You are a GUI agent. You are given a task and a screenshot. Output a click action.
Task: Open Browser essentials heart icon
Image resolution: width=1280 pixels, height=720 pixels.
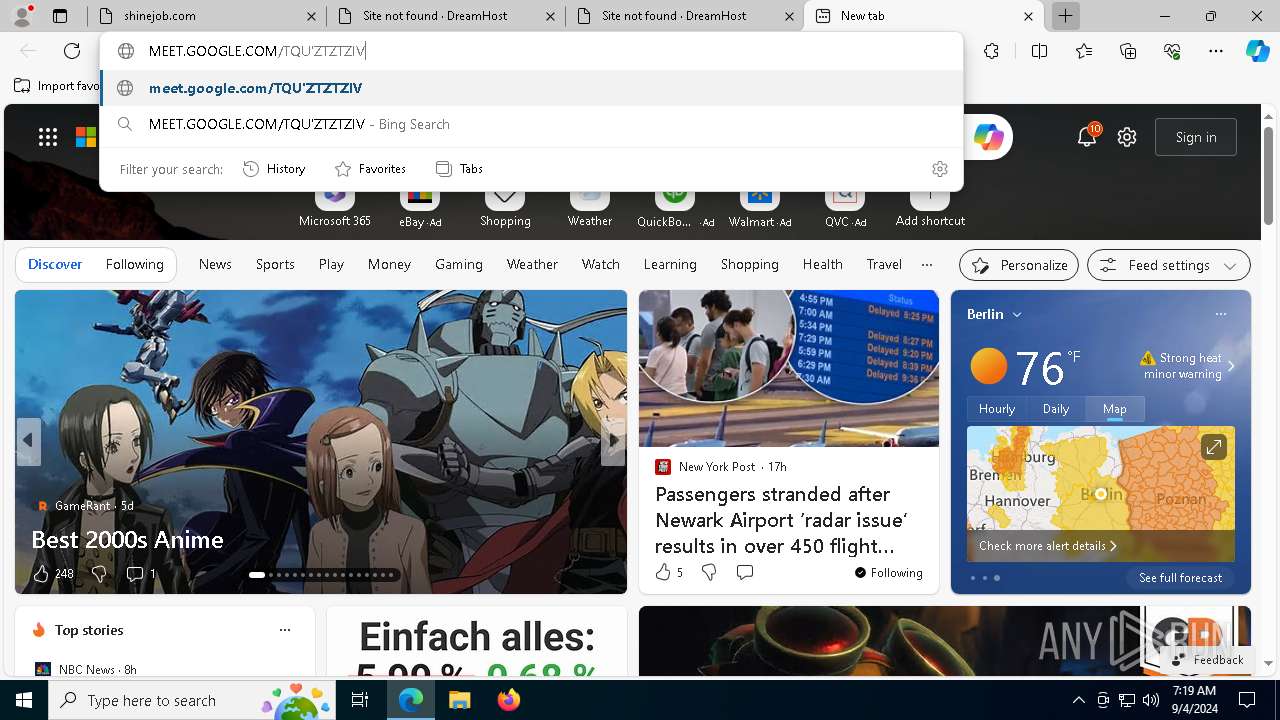[x=1172, y=51]
